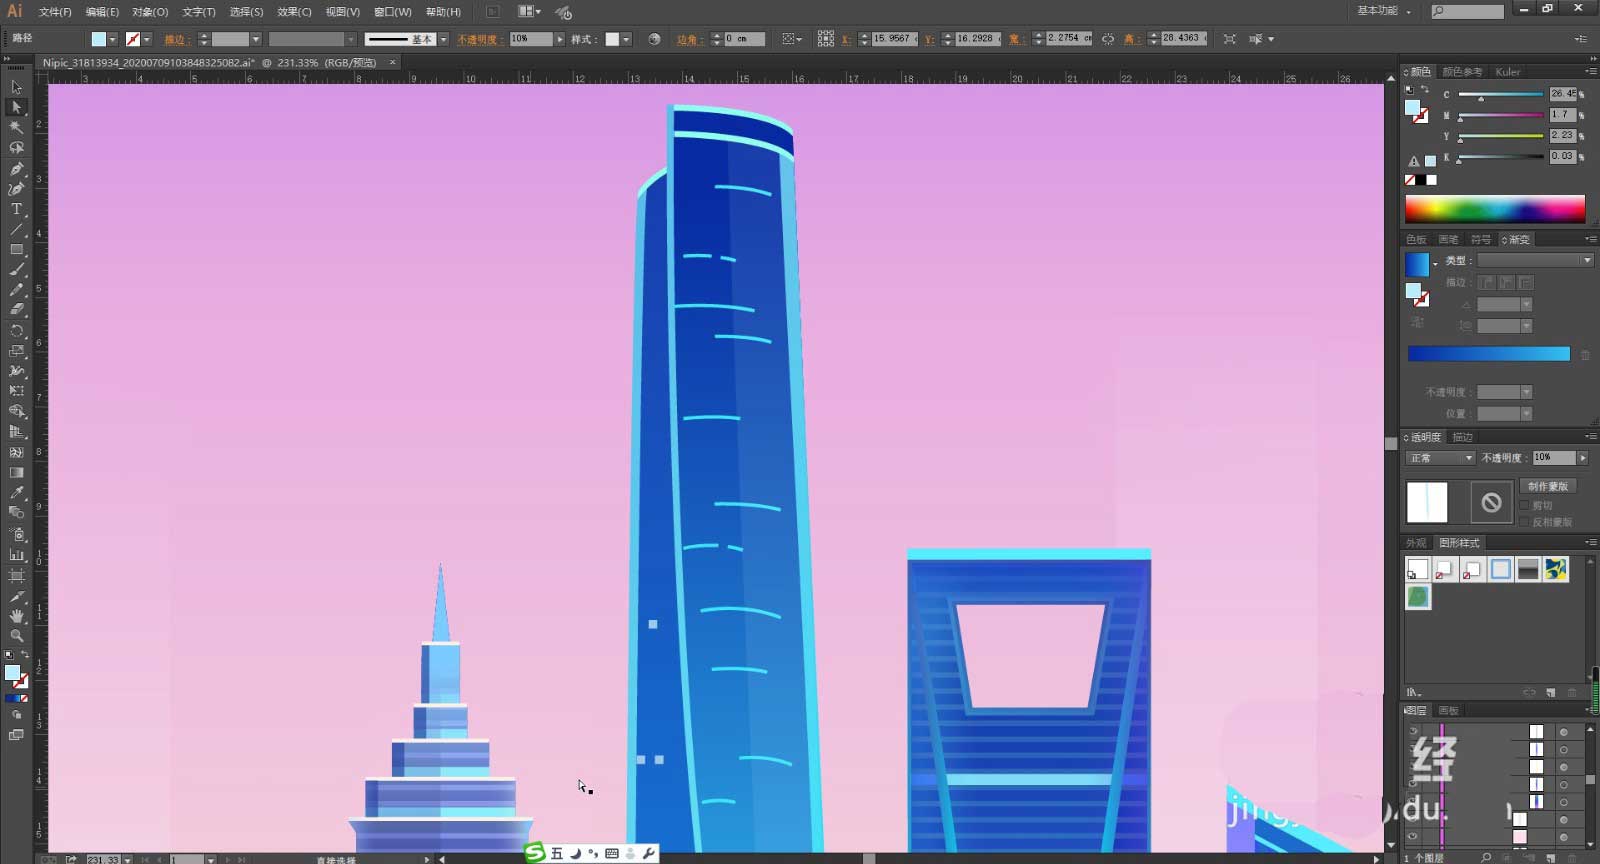The width and height of the screenshot is (1600, 864).
Task: Select the Line Segment tool
Action: pyautogui.click(x=16, y=229)
